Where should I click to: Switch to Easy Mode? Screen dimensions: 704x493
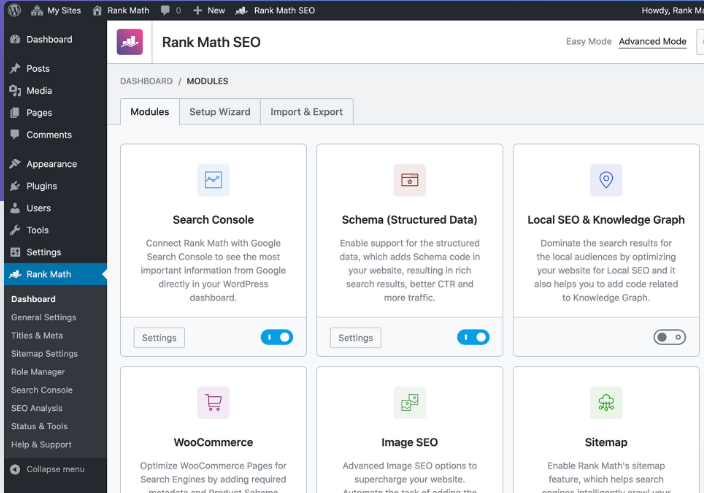(588, 42)
